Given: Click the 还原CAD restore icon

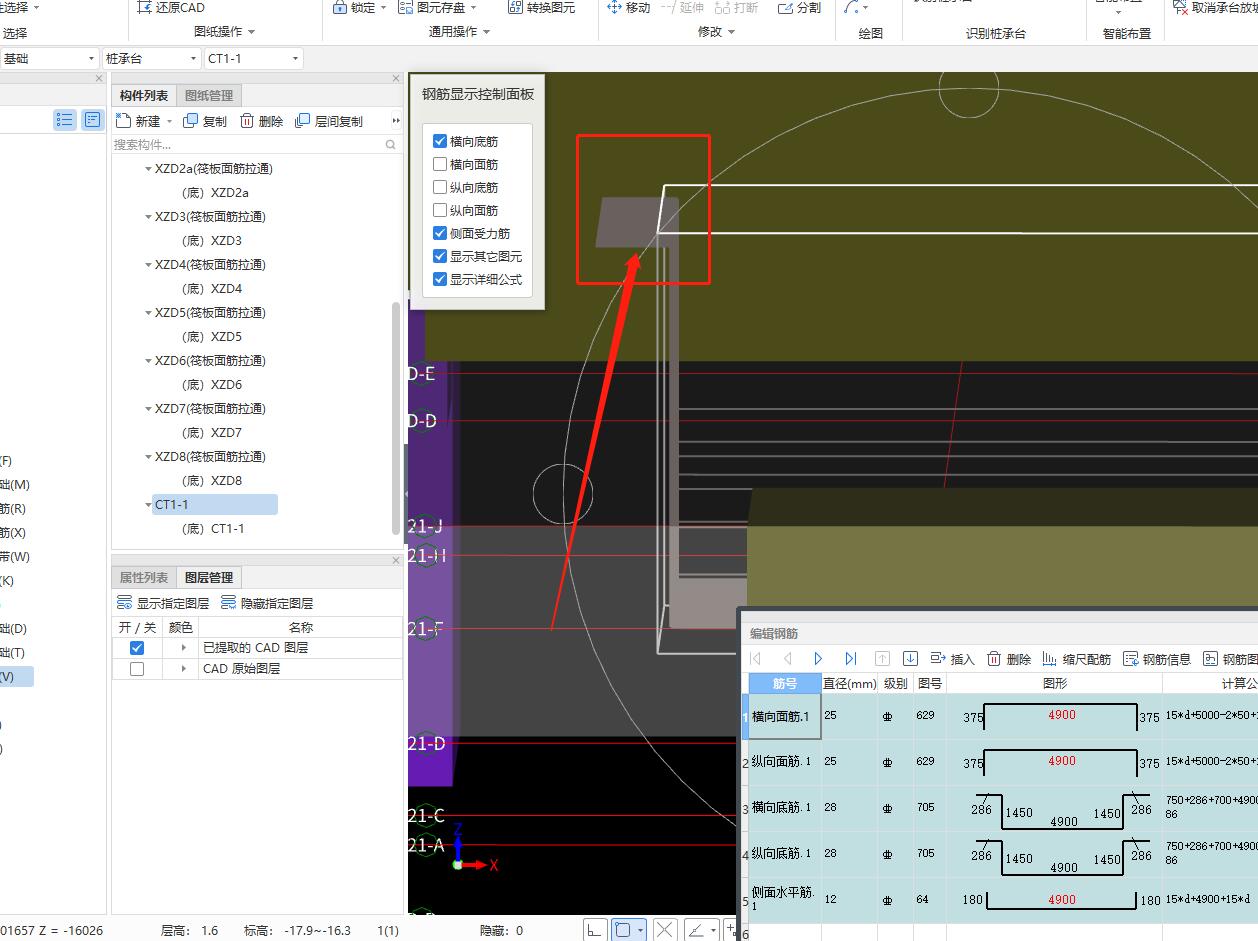Looking at the screenshot, I should point(144,7).
